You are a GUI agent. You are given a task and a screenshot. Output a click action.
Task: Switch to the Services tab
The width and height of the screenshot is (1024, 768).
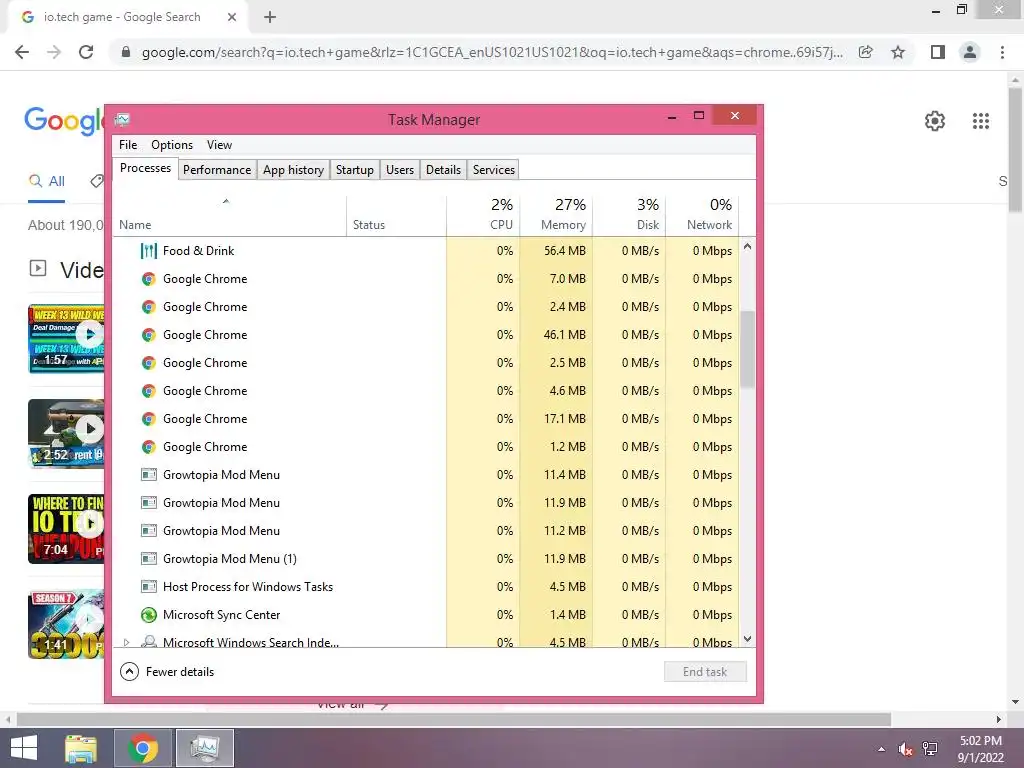[494, 170]
